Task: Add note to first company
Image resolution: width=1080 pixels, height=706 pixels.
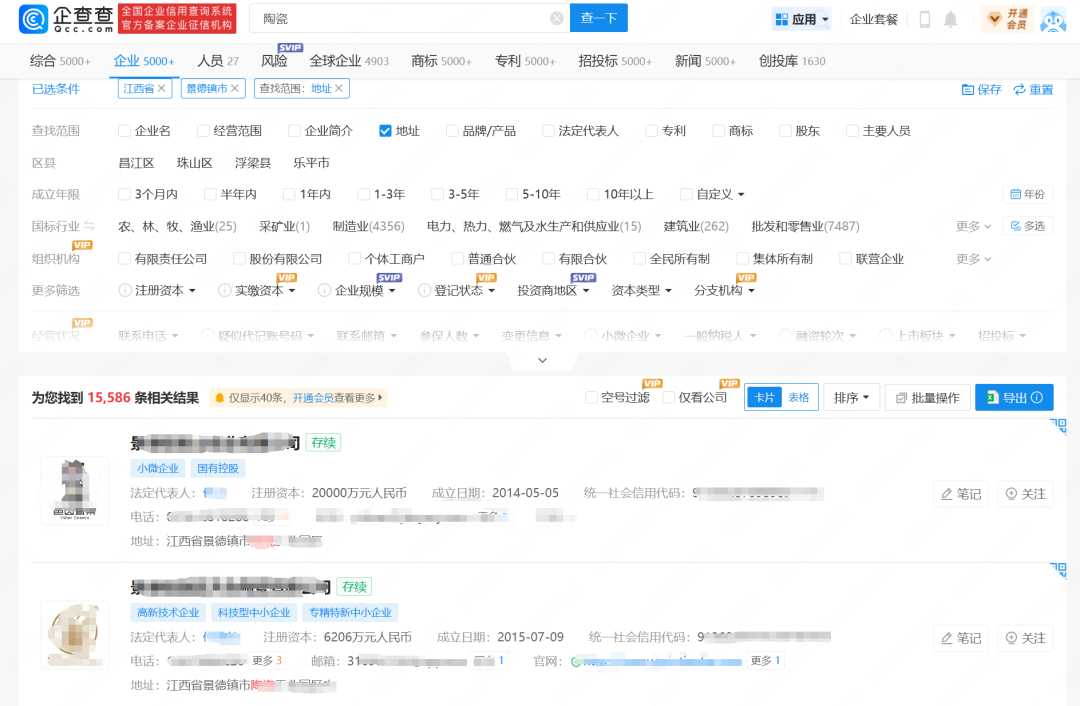Action: point(961,494)
